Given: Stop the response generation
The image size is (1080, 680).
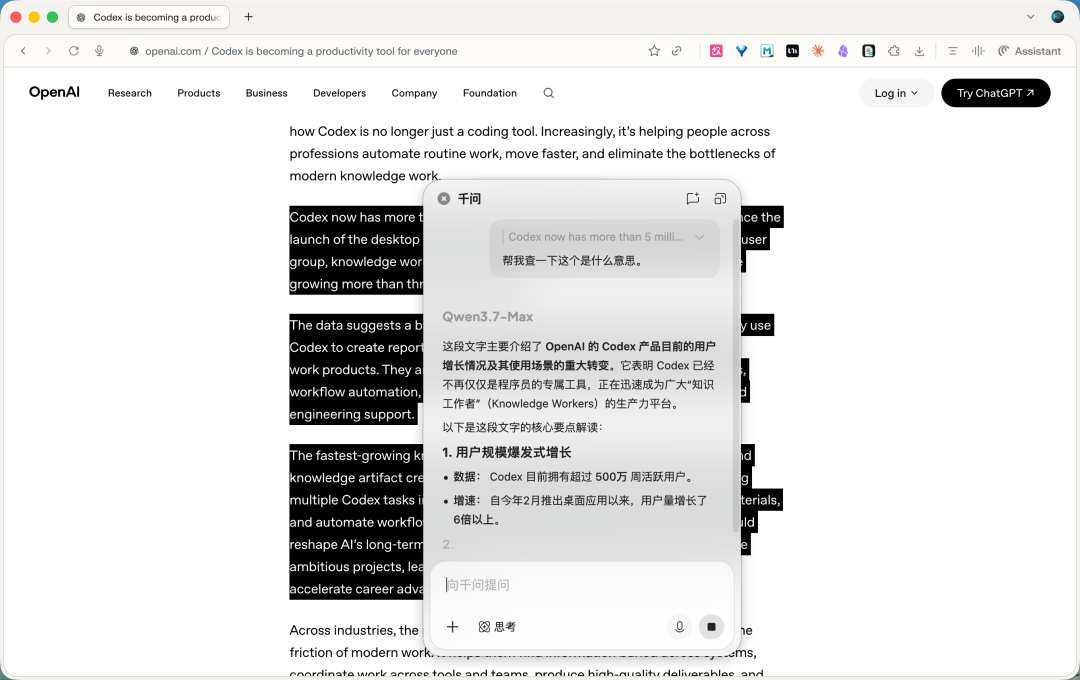Looking at the screenshot, I should pos(712,626).
